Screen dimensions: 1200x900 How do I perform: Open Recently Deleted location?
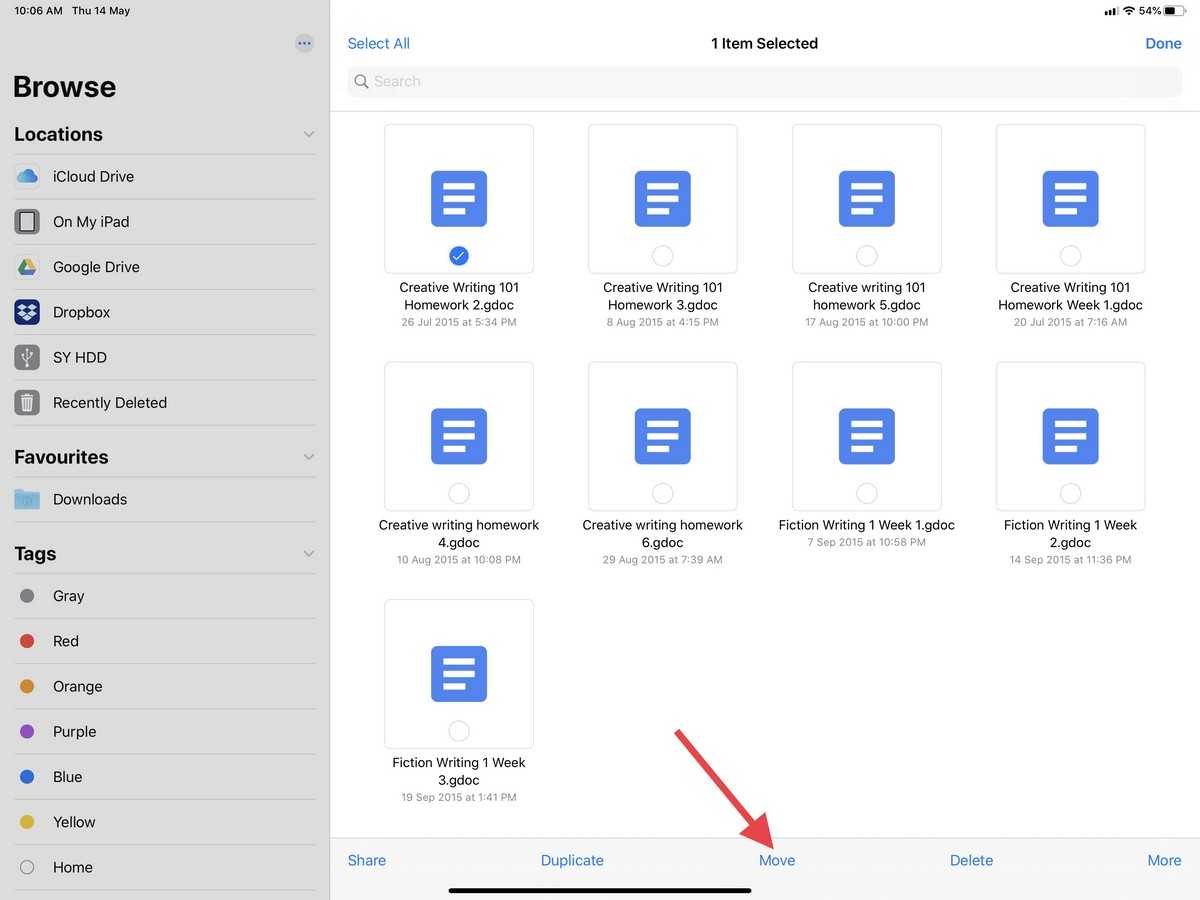[x=165, y=403]
